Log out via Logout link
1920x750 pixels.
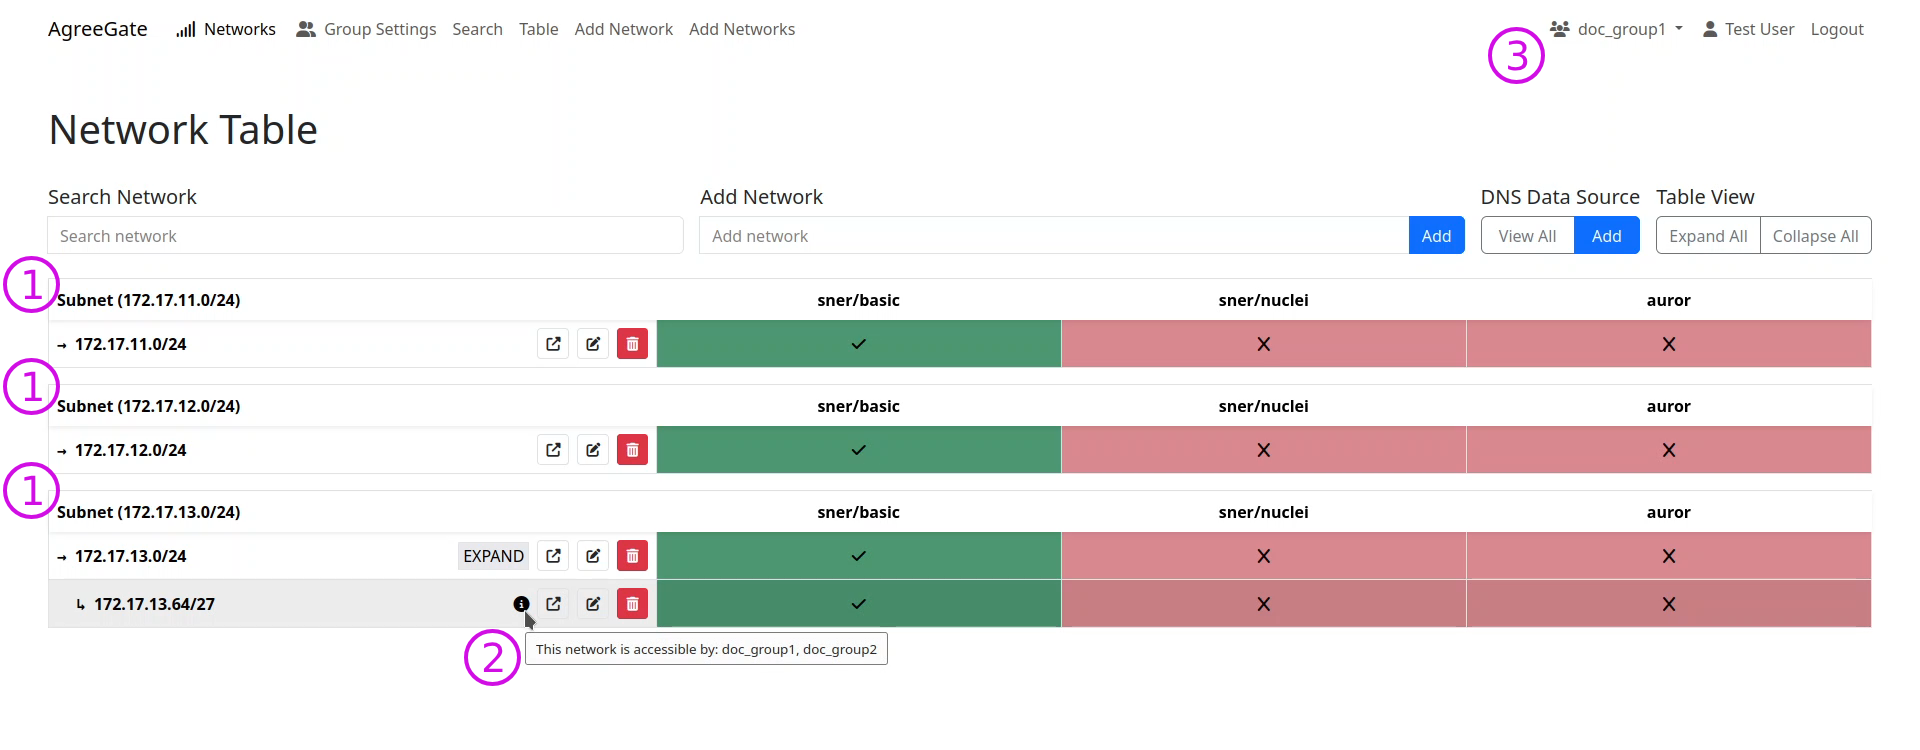[1837, 30]
